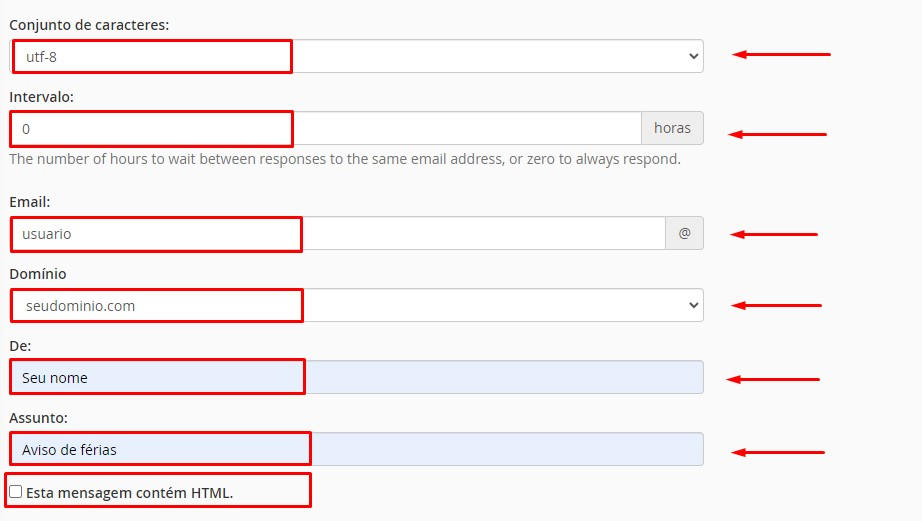Click the chevron arrow of Domínio select
Image resolution: width=922 pixels, height=521 pixels.
click(693, 305)
